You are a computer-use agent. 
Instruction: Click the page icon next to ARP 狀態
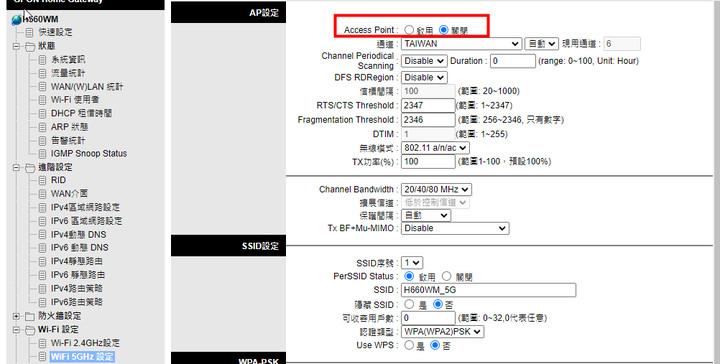coord(42,127)
